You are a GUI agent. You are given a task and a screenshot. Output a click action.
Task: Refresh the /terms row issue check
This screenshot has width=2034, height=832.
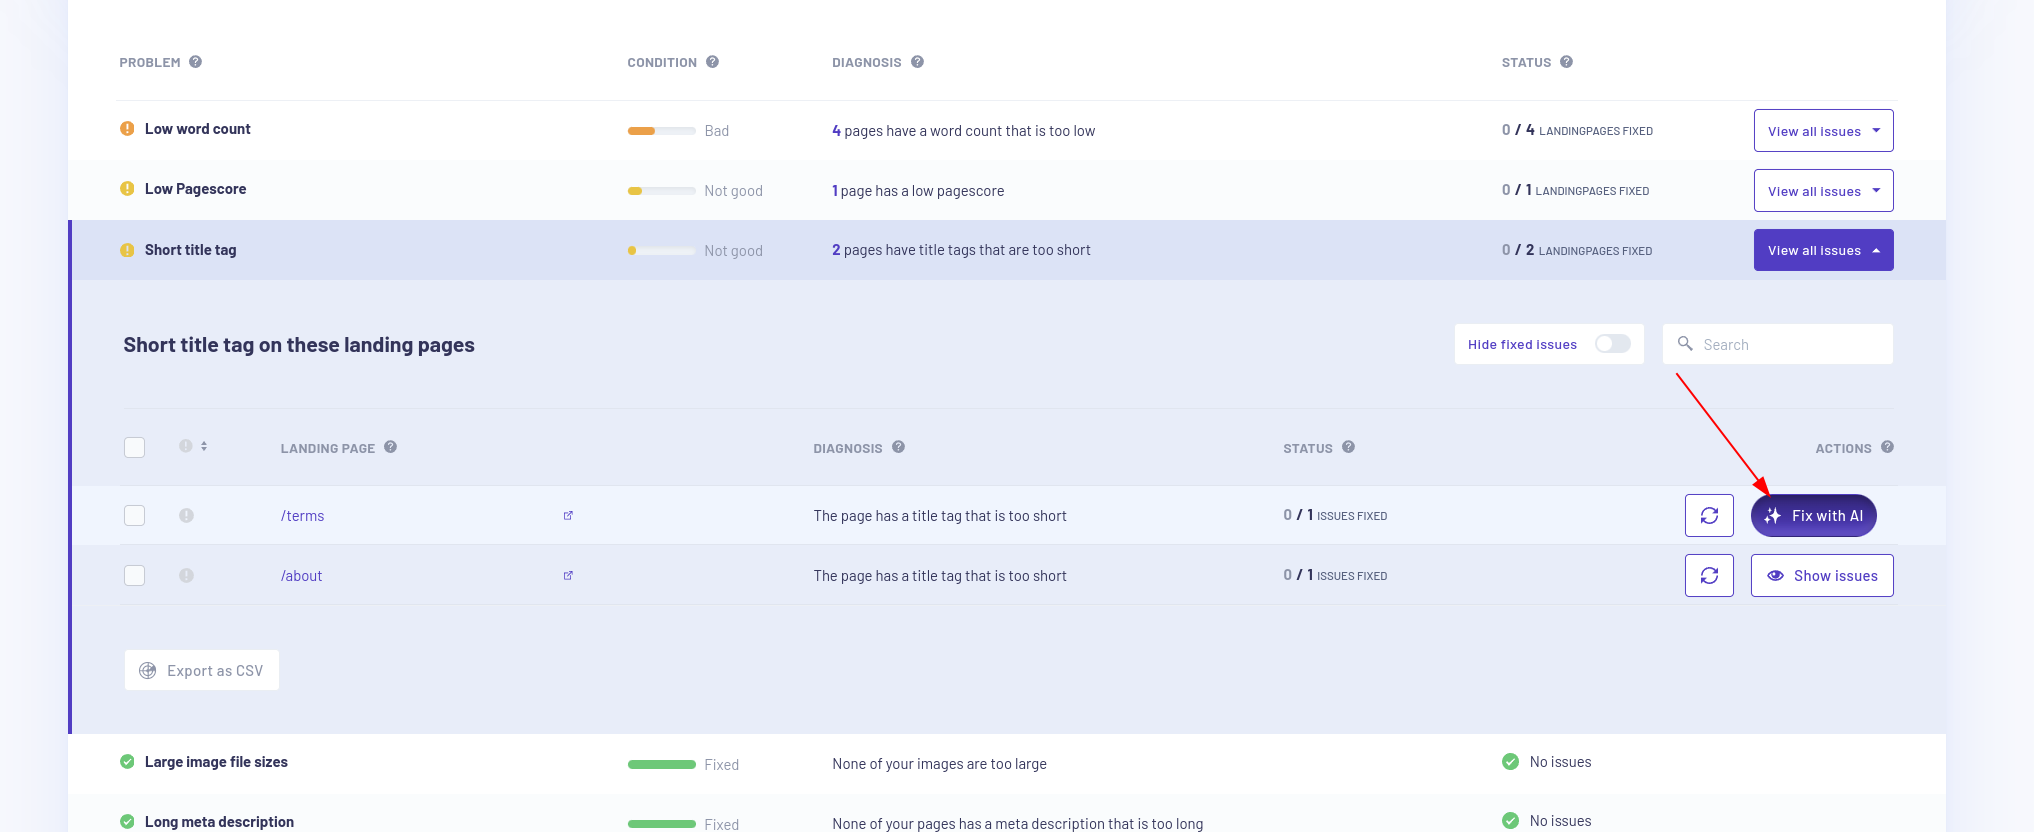1709,516
